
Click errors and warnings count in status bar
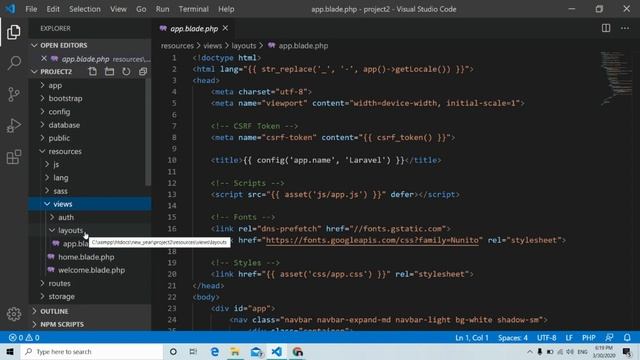coord(24,338)
